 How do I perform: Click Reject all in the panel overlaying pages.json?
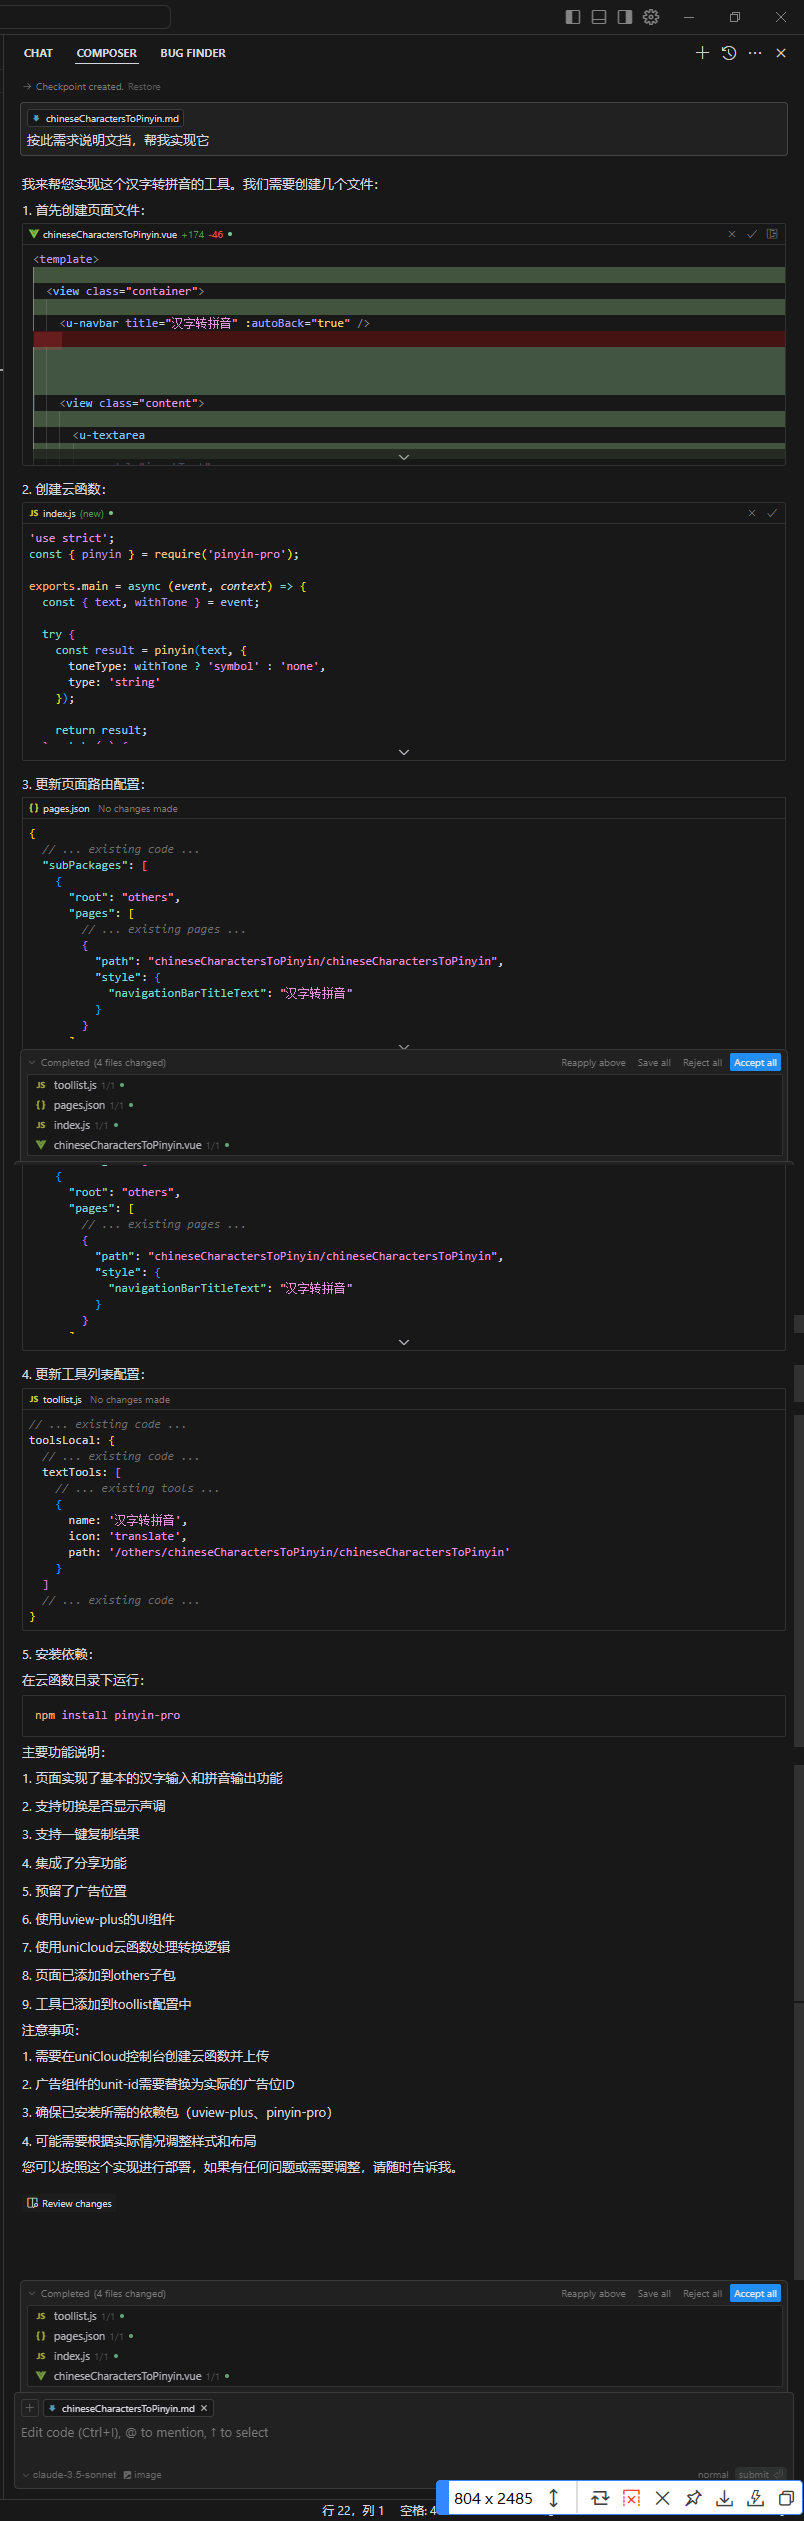(x=702, y=1063)
